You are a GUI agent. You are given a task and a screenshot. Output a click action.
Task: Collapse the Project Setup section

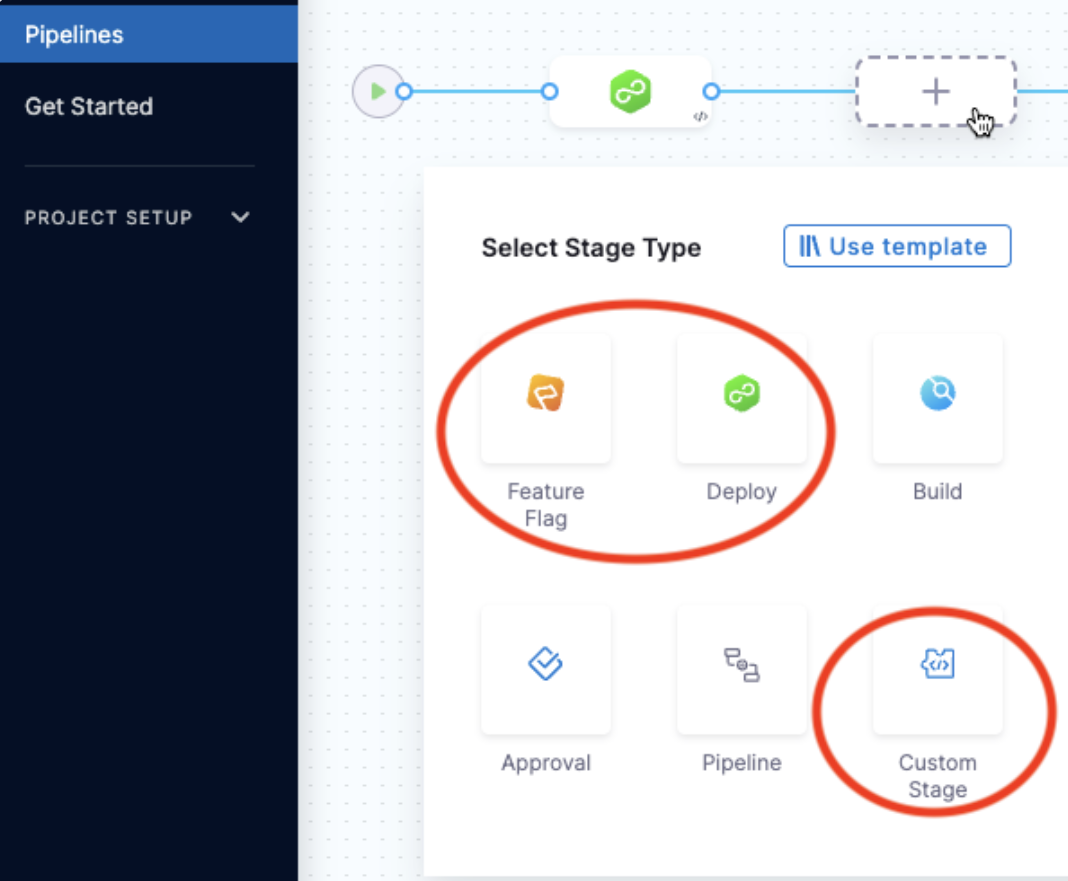pos(239,217)
